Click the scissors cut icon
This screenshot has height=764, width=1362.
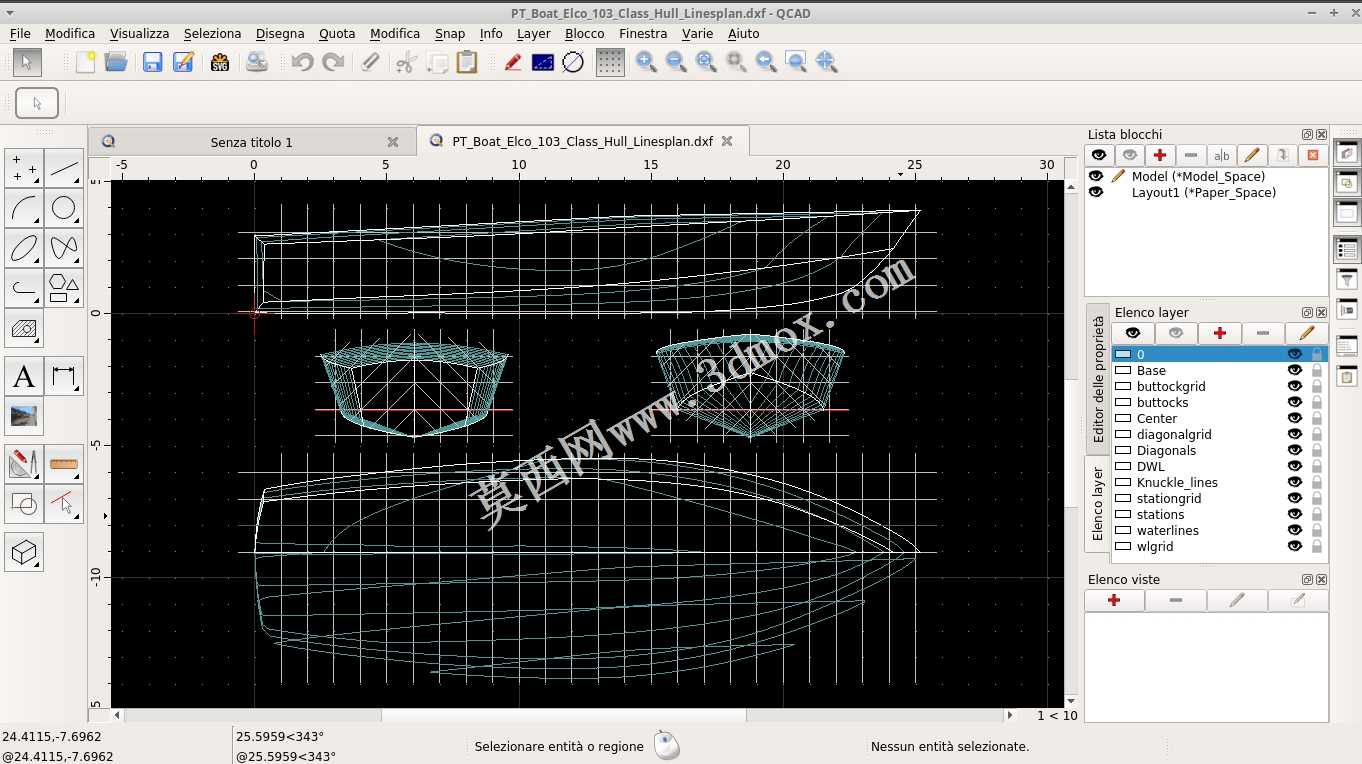point(405,62)
